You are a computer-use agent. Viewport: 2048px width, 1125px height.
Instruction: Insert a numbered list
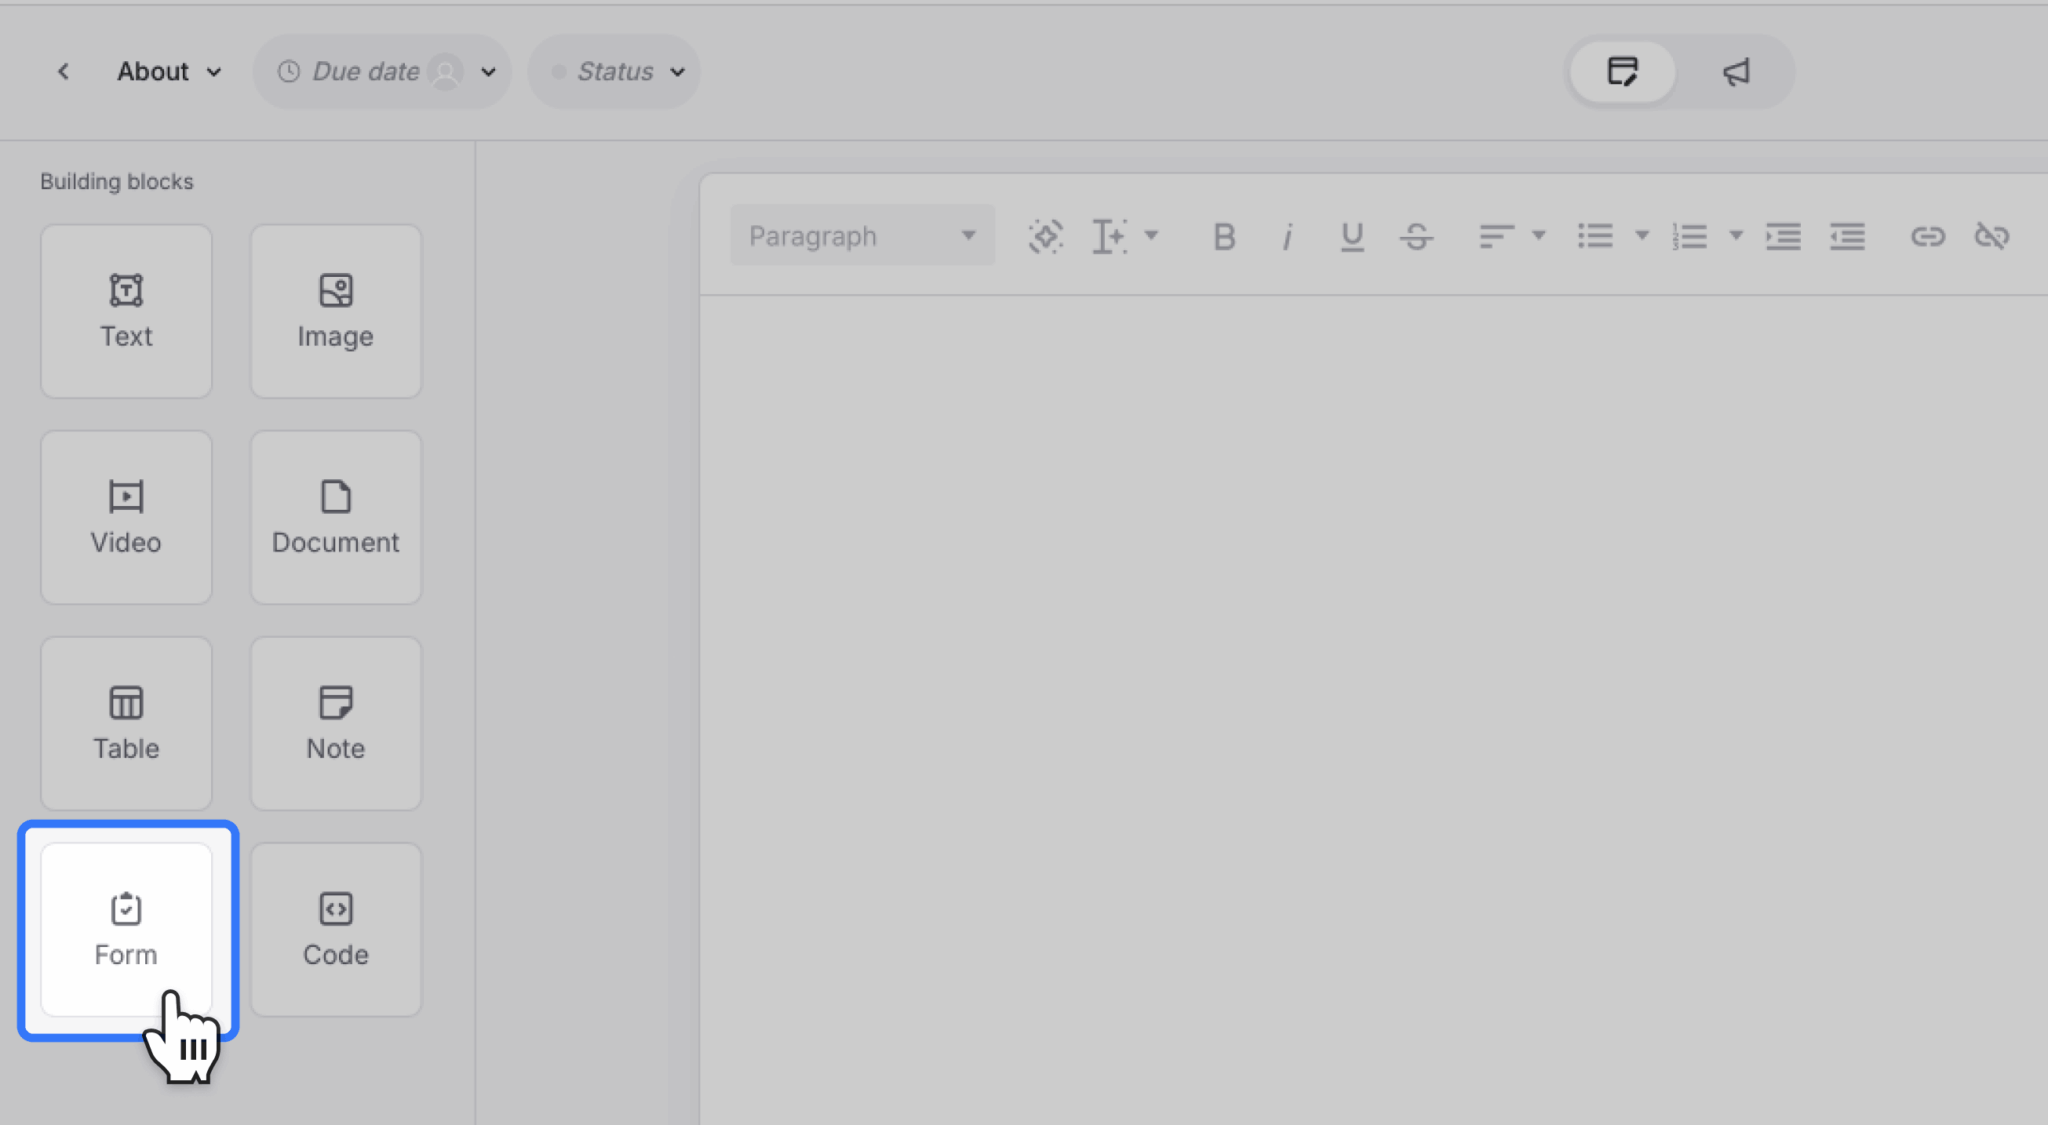(x=1689, y=236)
